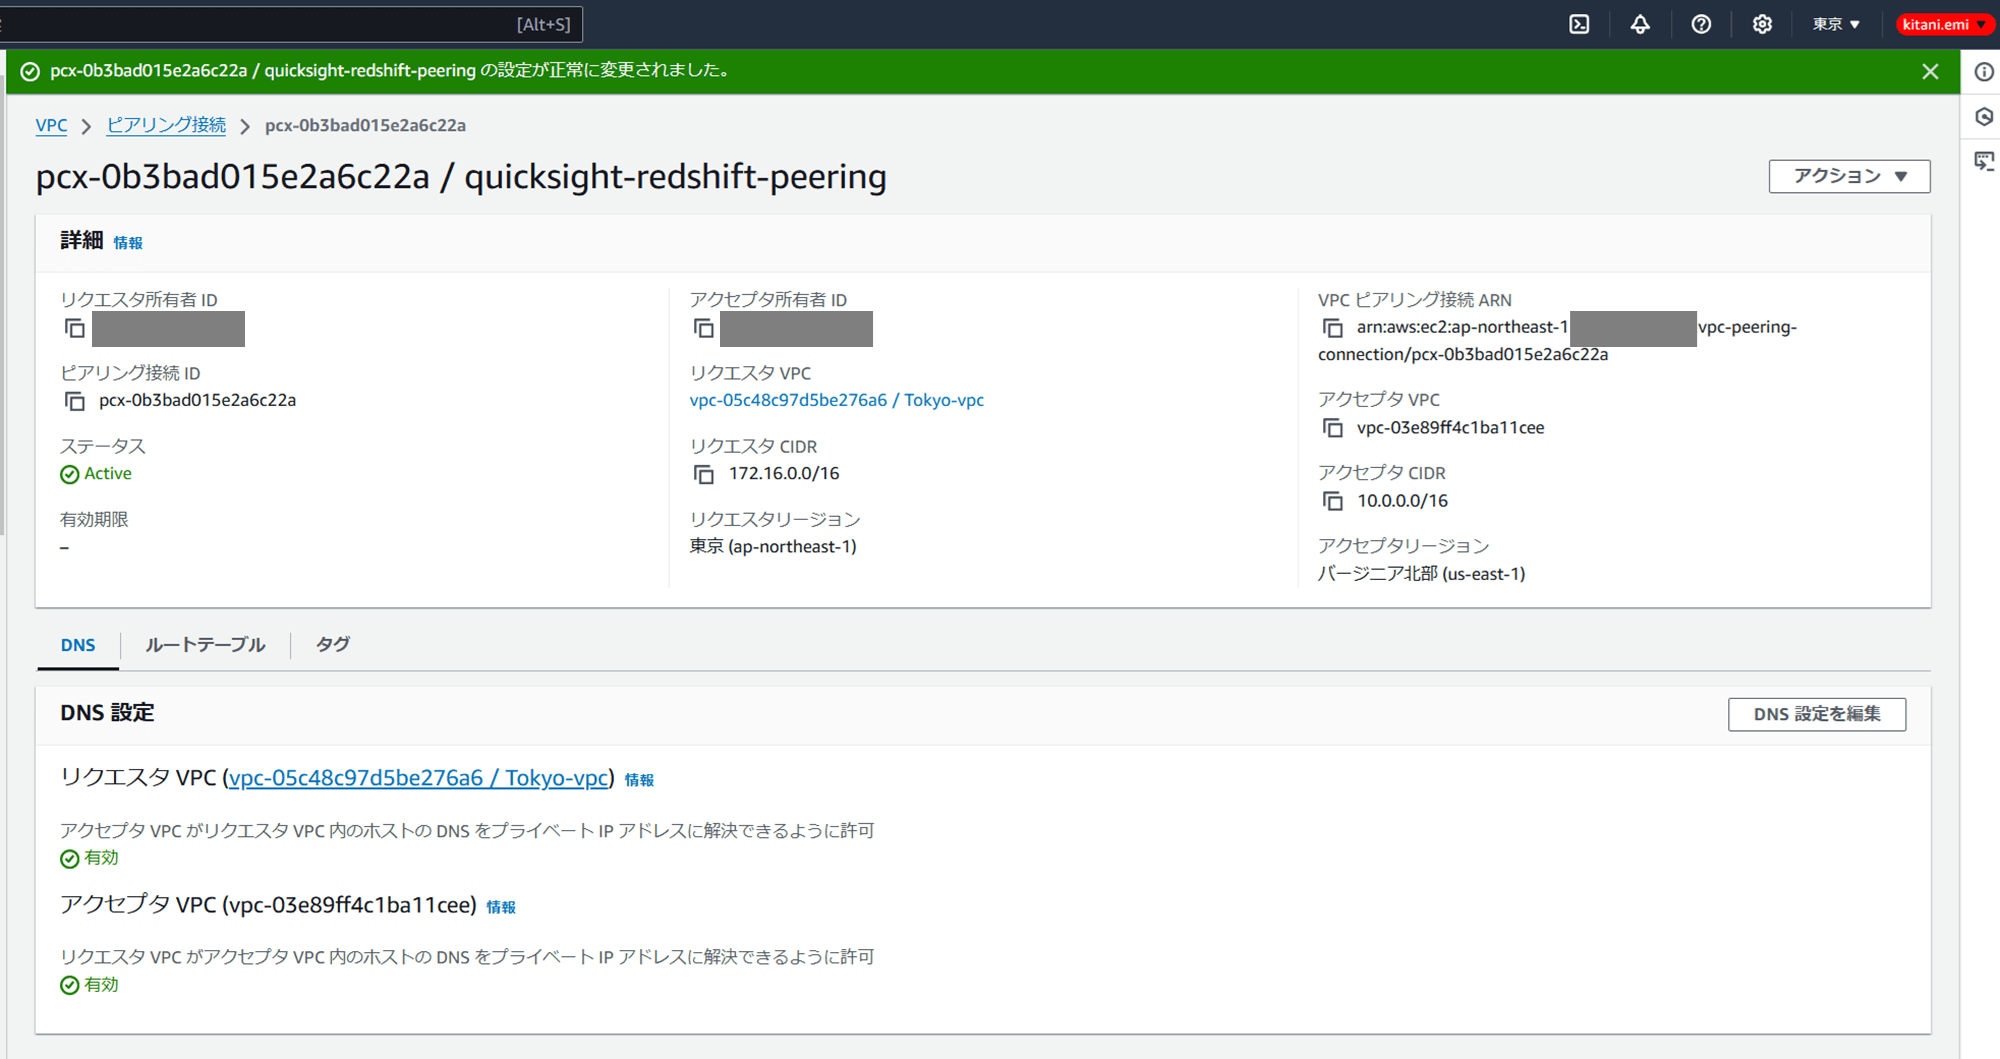Copy the ピアリング接続 ID
The width and height of the screenshot is (2000, 1059).
pos(74,401)
